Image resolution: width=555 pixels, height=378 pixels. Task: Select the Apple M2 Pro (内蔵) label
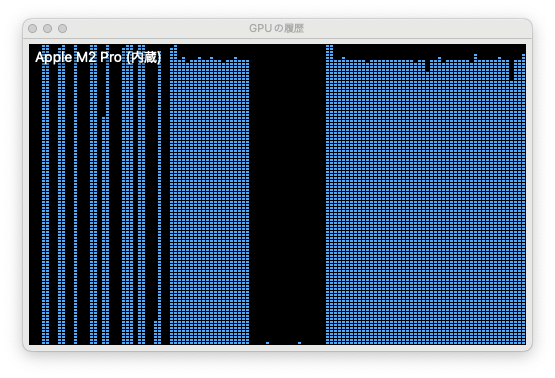point(98,57)
